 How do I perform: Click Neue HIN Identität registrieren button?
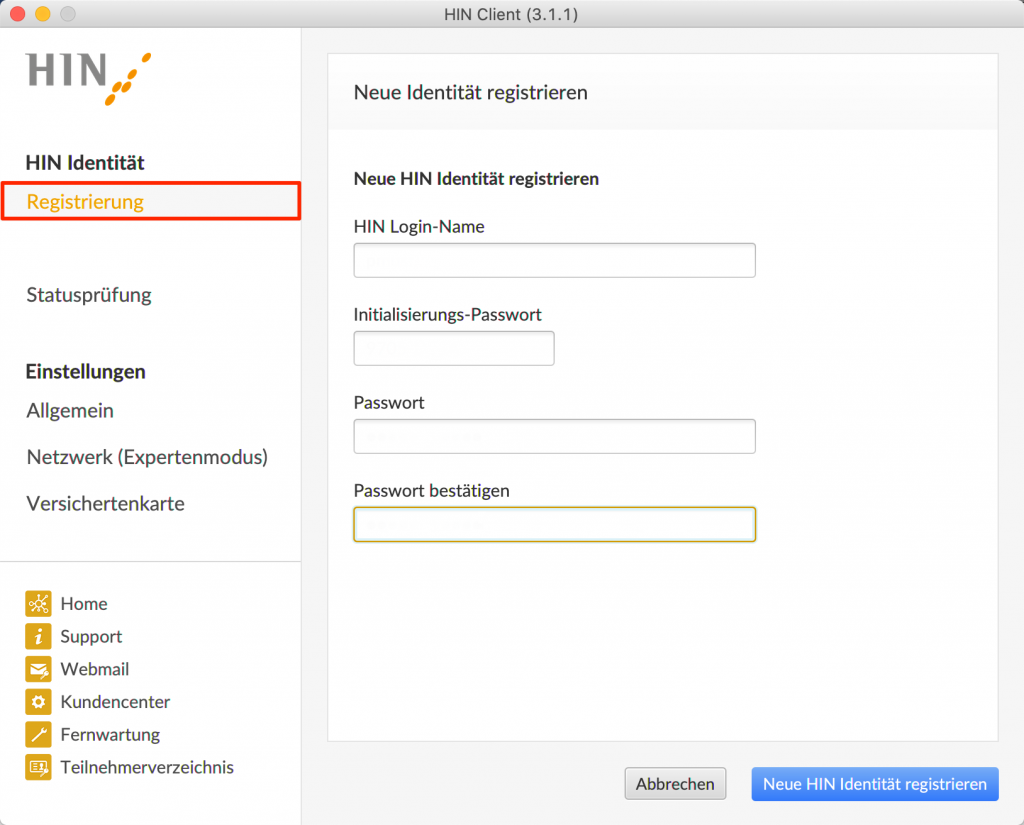(874, 784)
